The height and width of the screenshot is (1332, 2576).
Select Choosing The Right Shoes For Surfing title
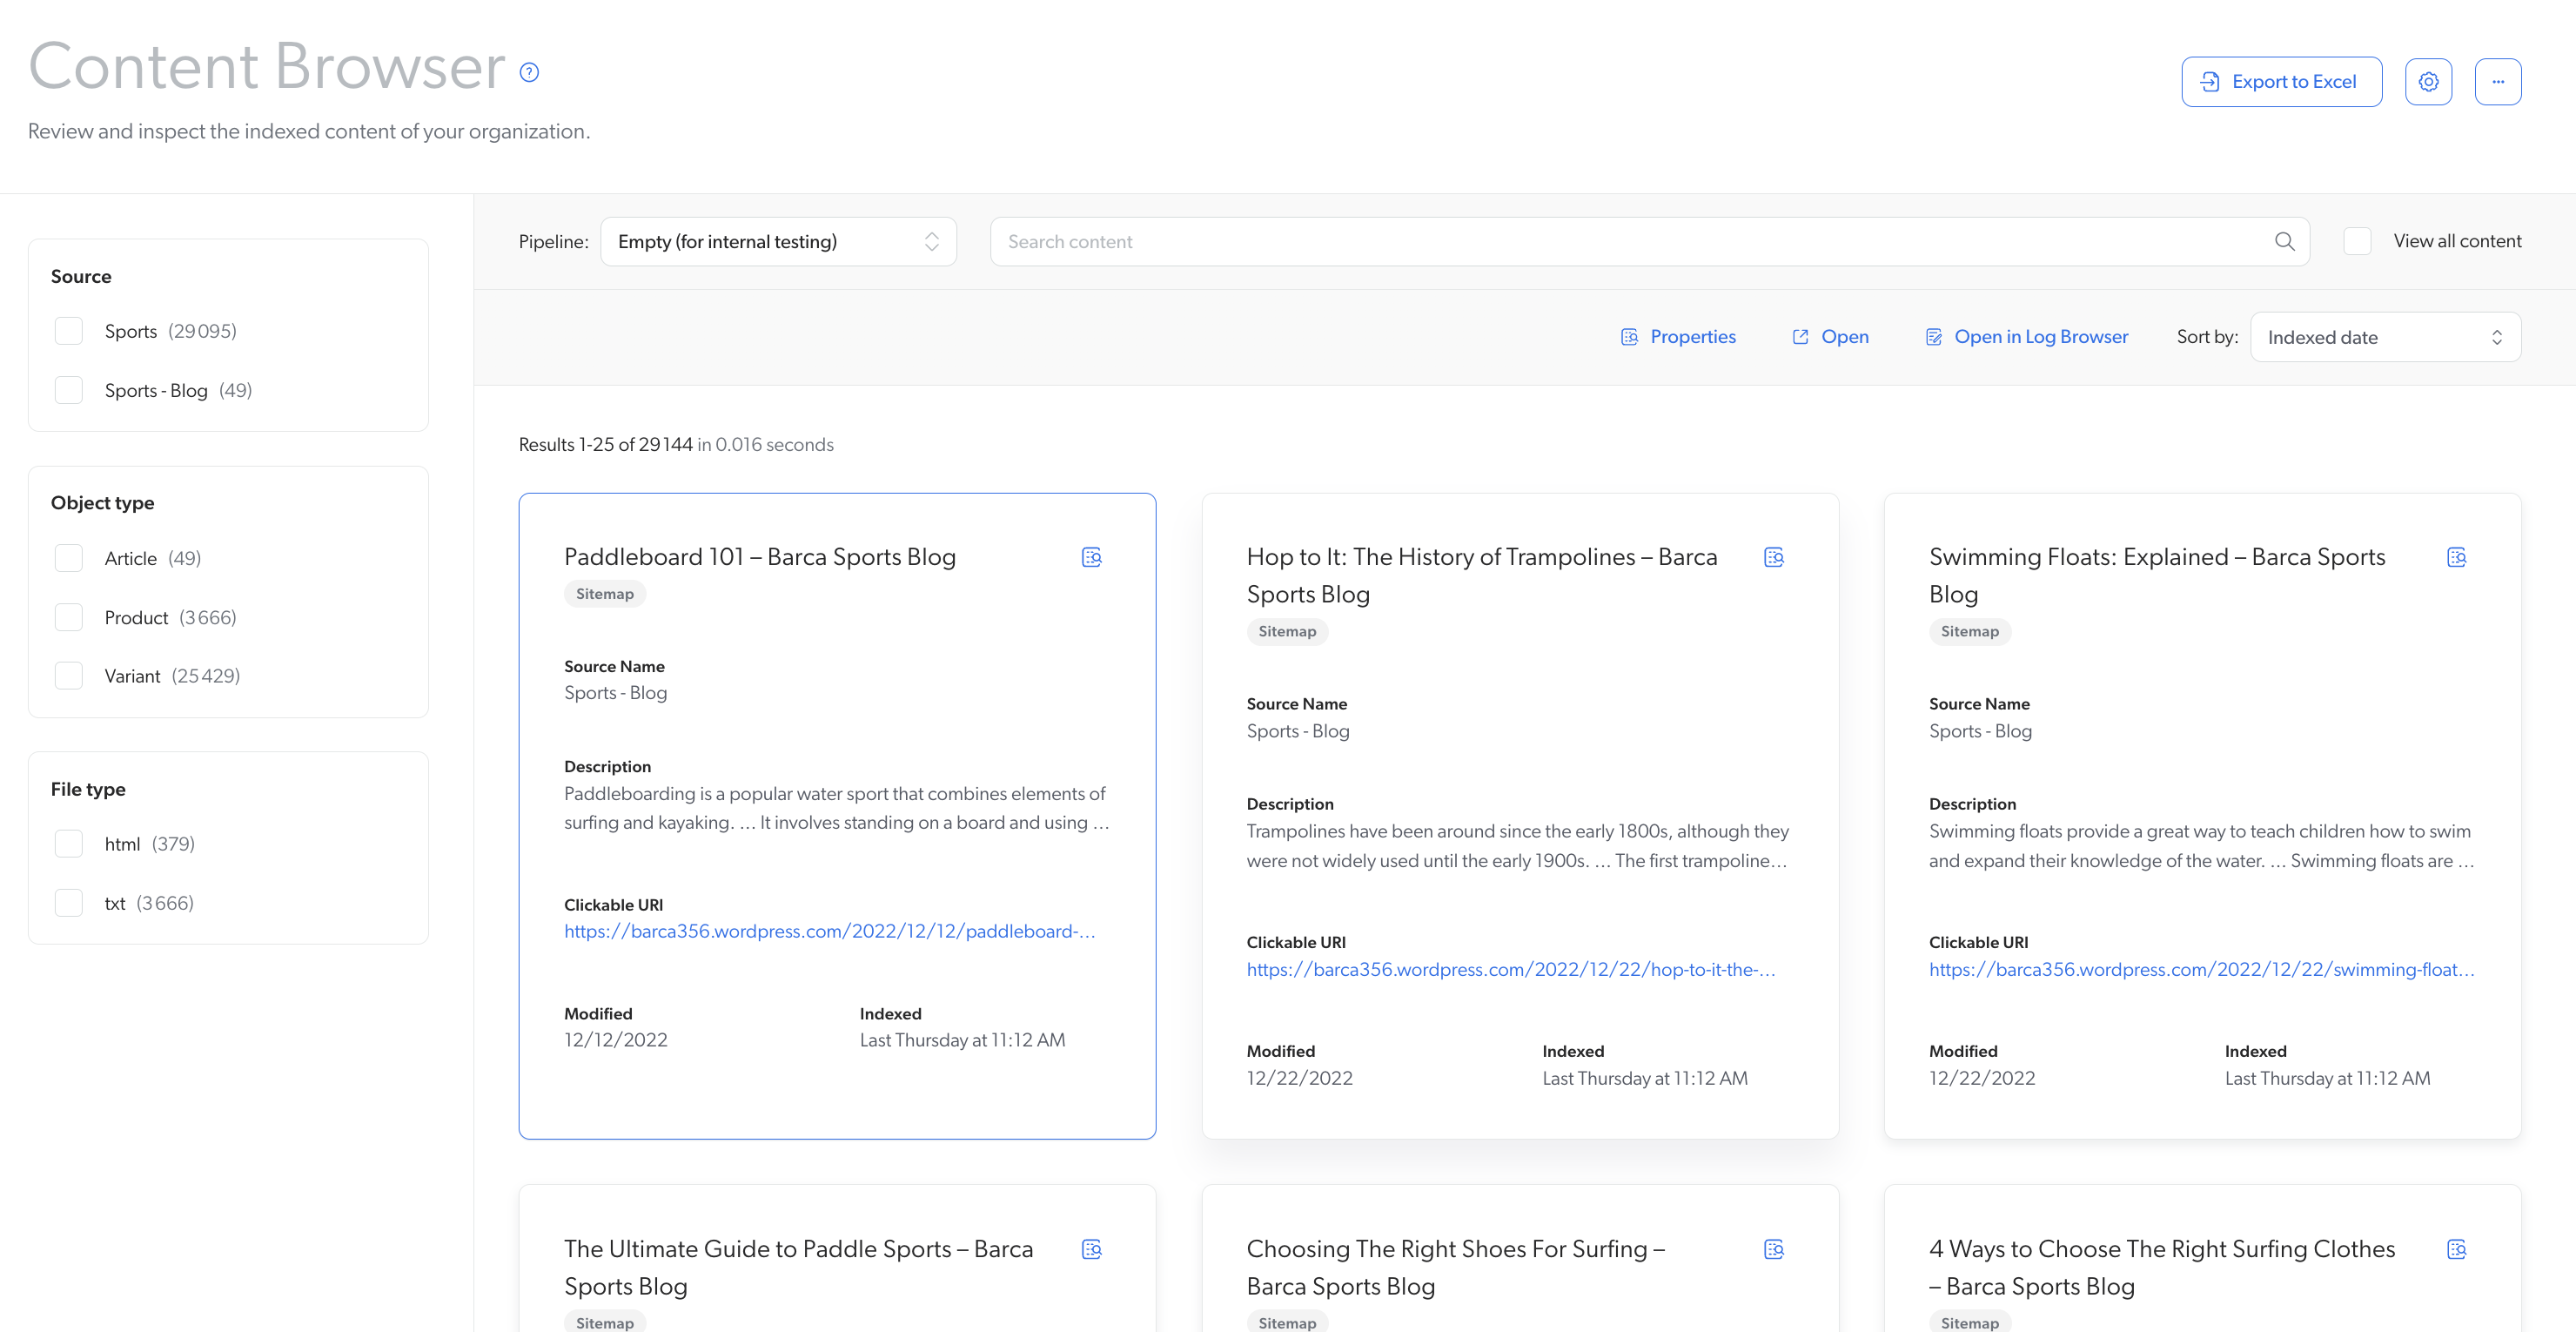pos(1456,1267)
